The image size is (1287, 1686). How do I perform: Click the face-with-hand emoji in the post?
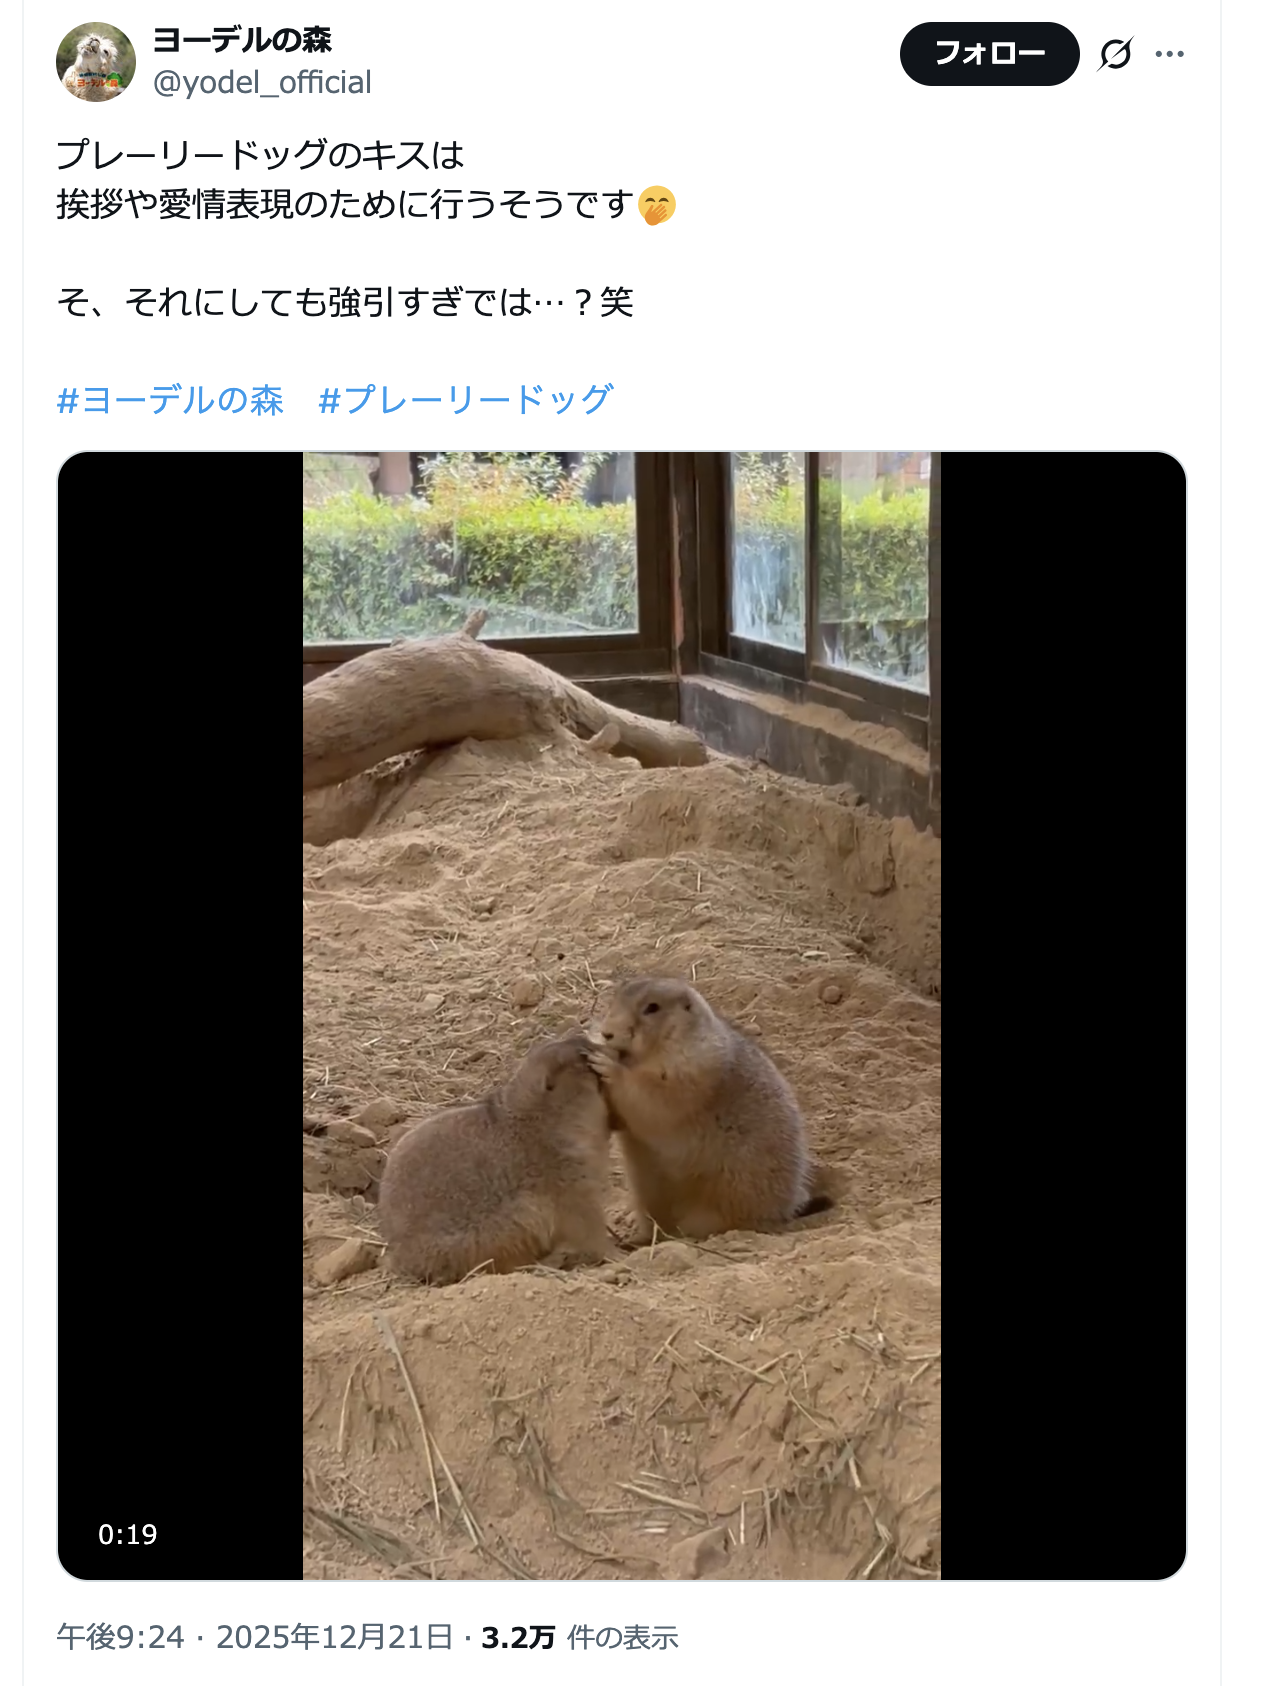[x=657, y=205]
